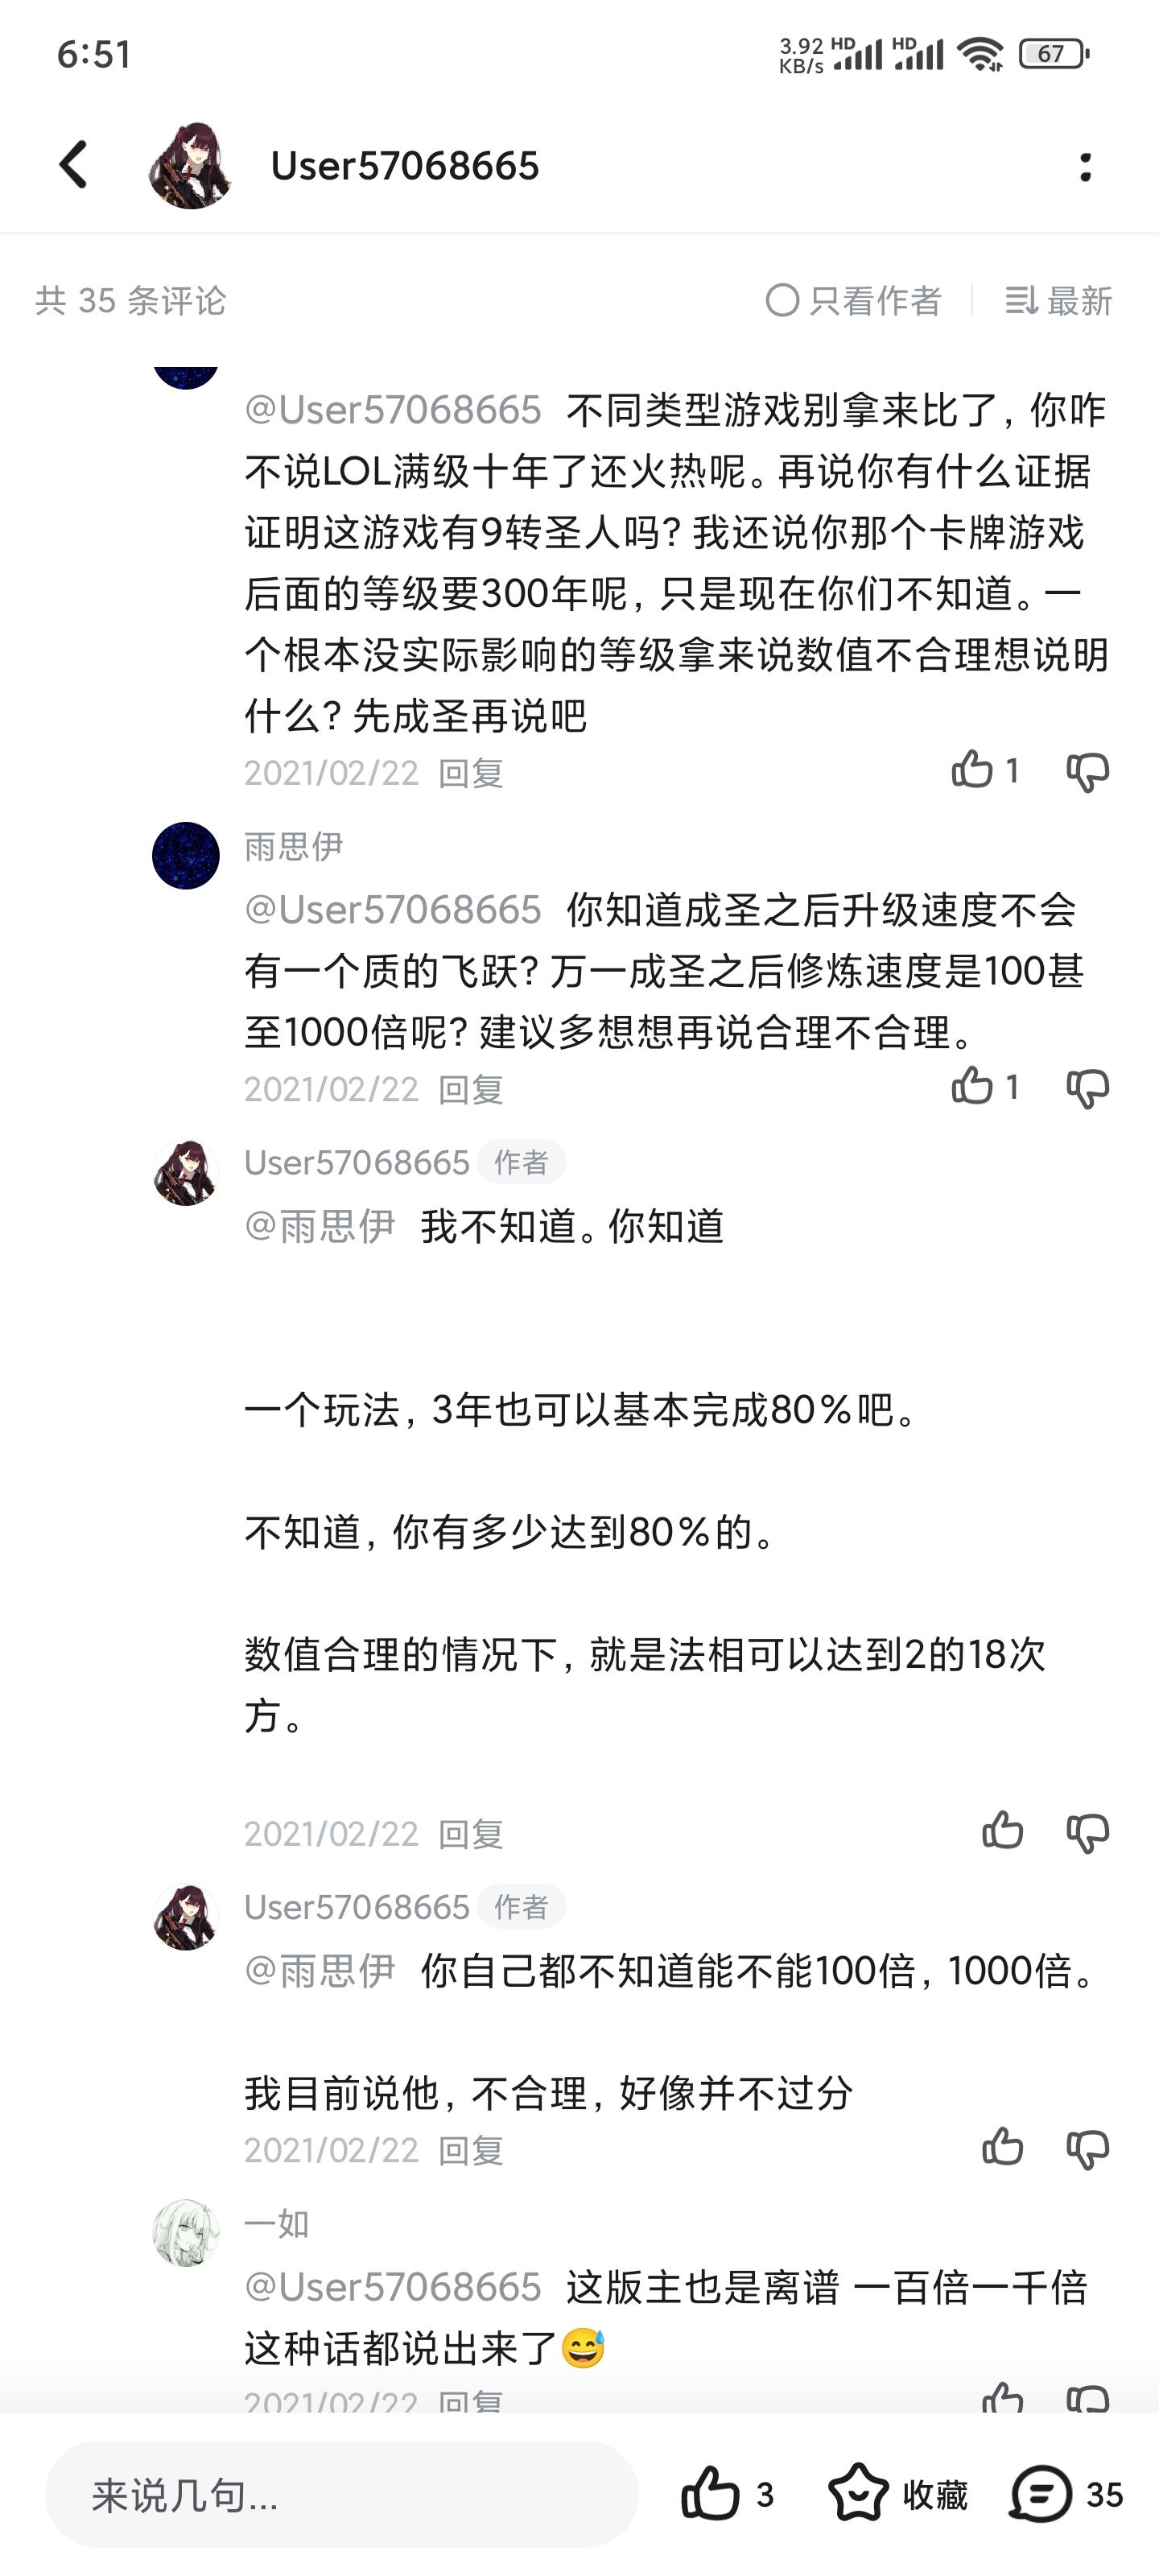Dislike 雨思伊's comment about 成圣之后
The width and height of the screenshot is (1159, 2576).
[x=1087, y=1088]
